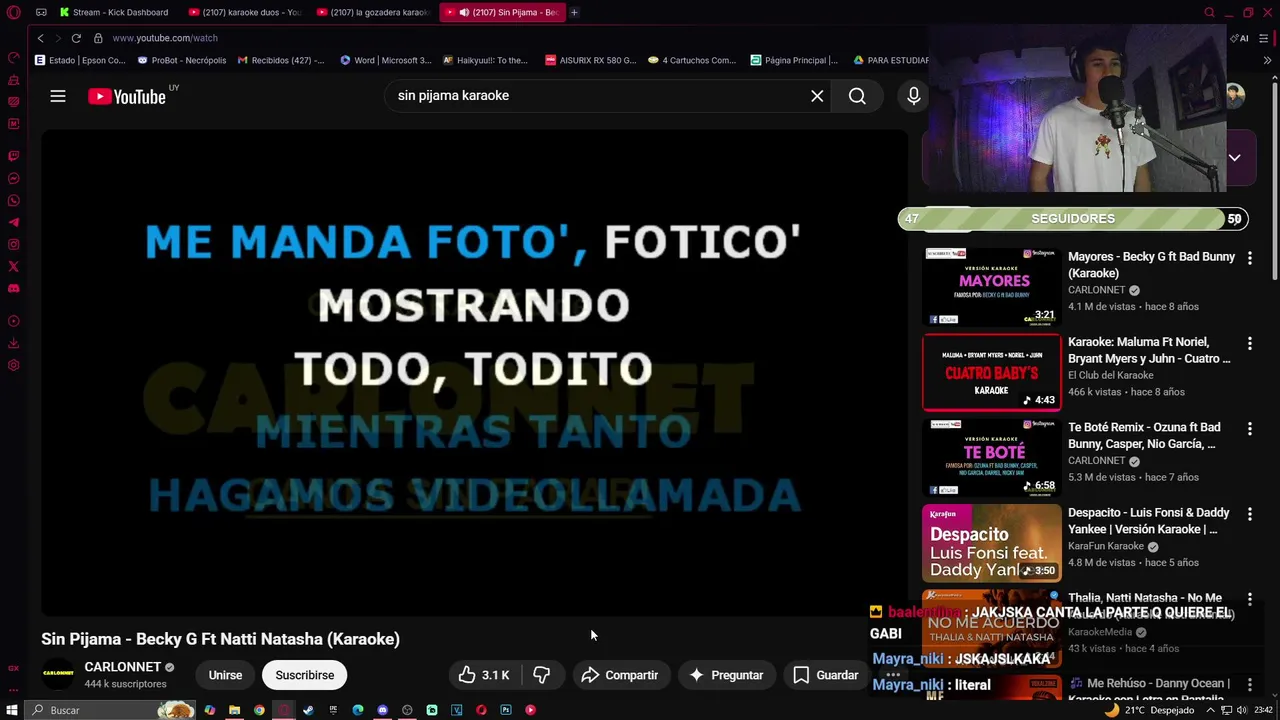Open the Recibidos Gmail bookmark

point(281,60)
